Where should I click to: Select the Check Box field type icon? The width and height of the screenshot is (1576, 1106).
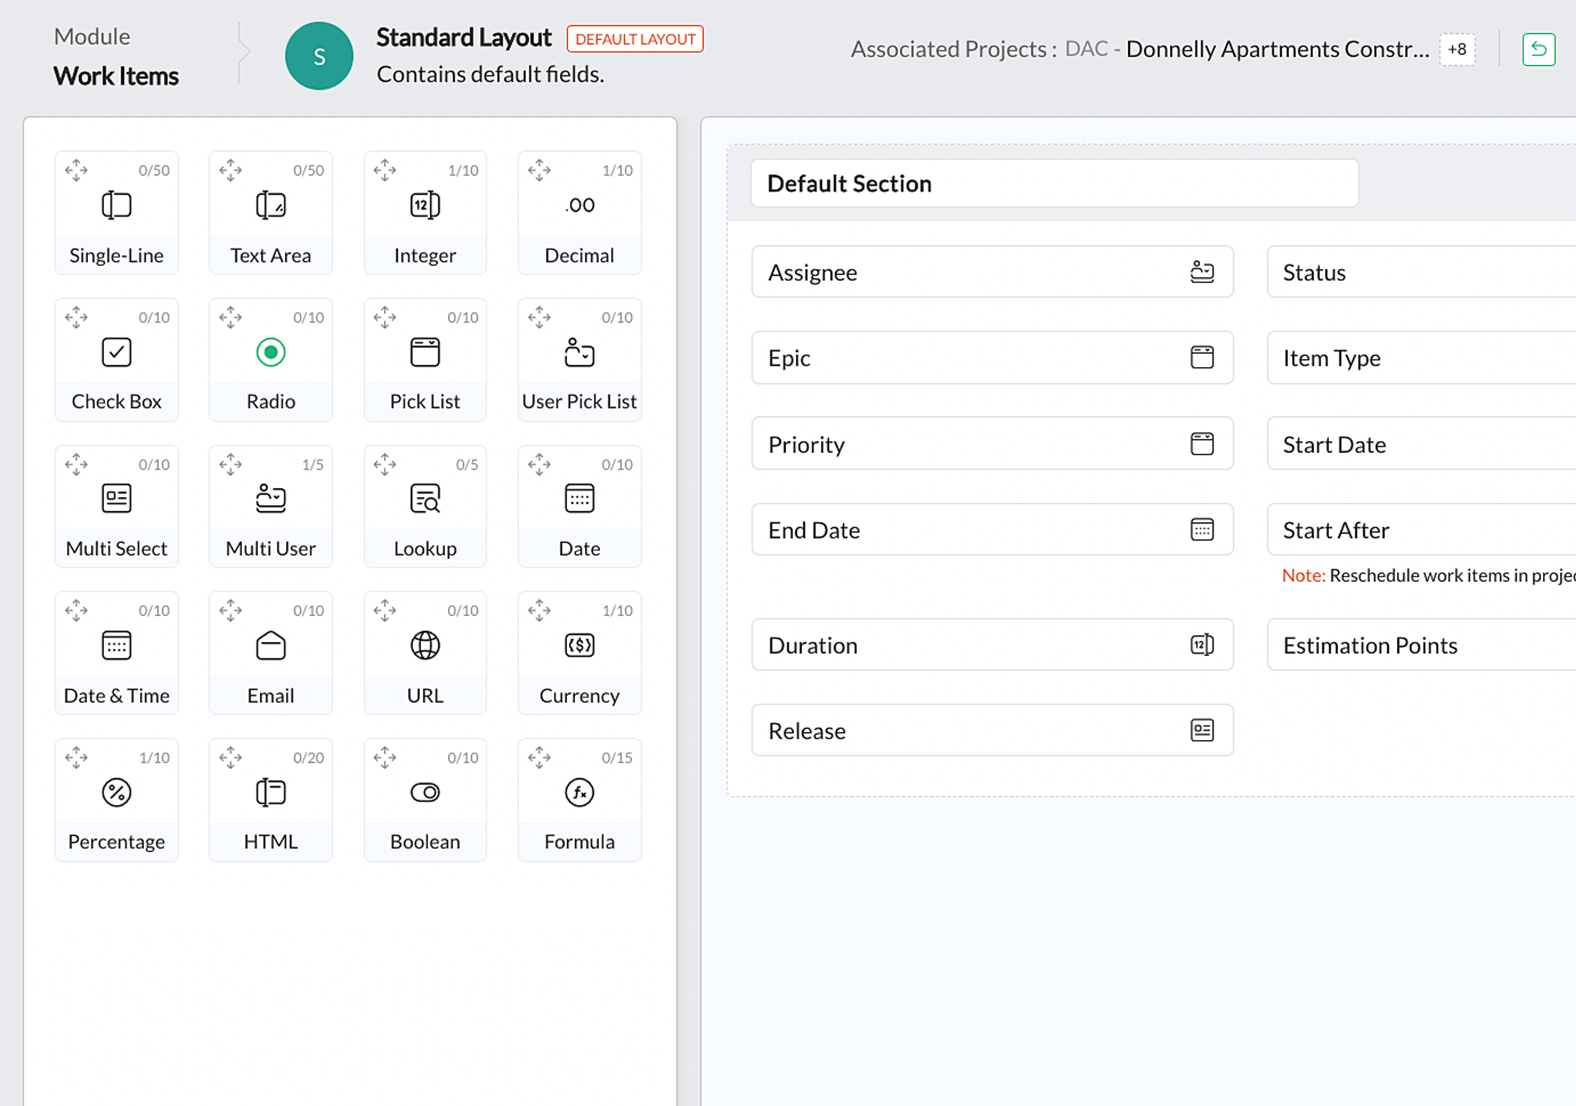coord(116,352)
